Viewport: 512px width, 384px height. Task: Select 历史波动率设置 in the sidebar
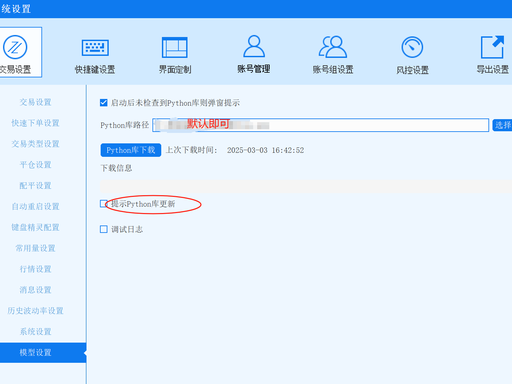pyautogui.click(x=35, y=311)
